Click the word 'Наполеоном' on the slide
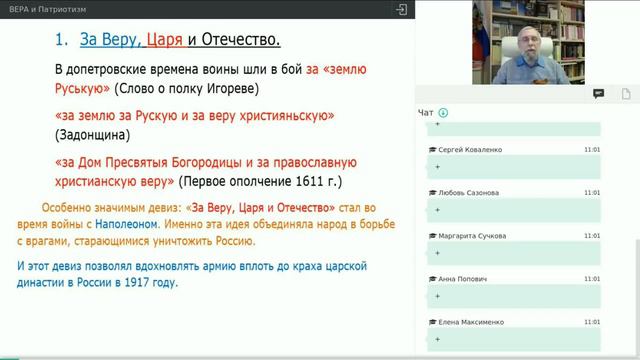 pos(126,224)
